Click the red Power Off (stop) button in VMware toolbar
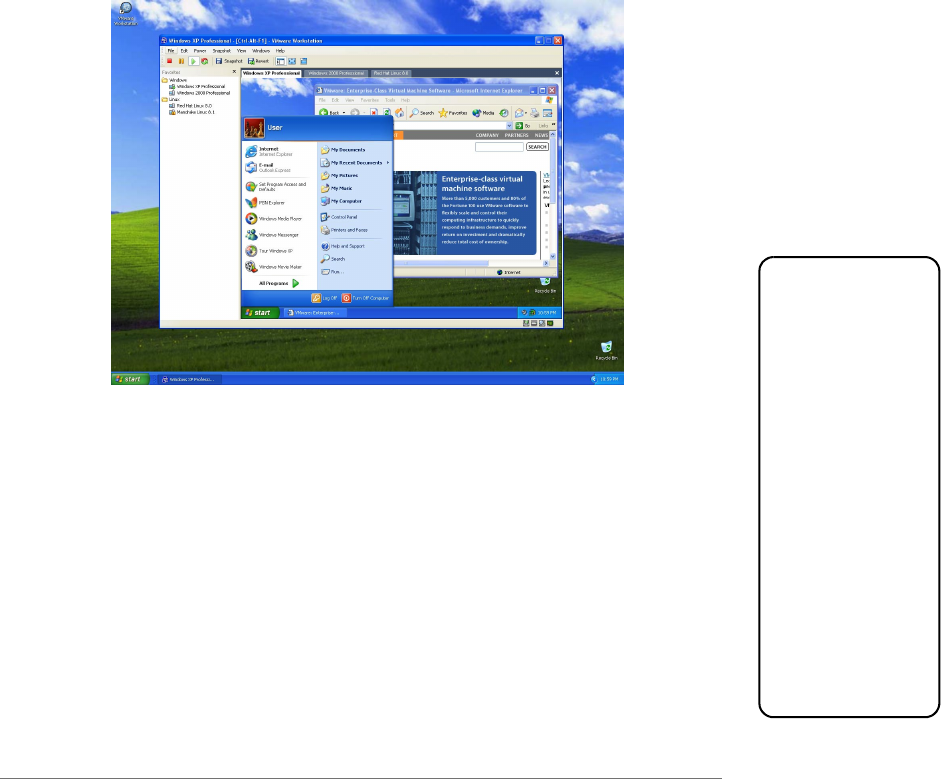The image size is (941, 779). [x=170, y=61]
